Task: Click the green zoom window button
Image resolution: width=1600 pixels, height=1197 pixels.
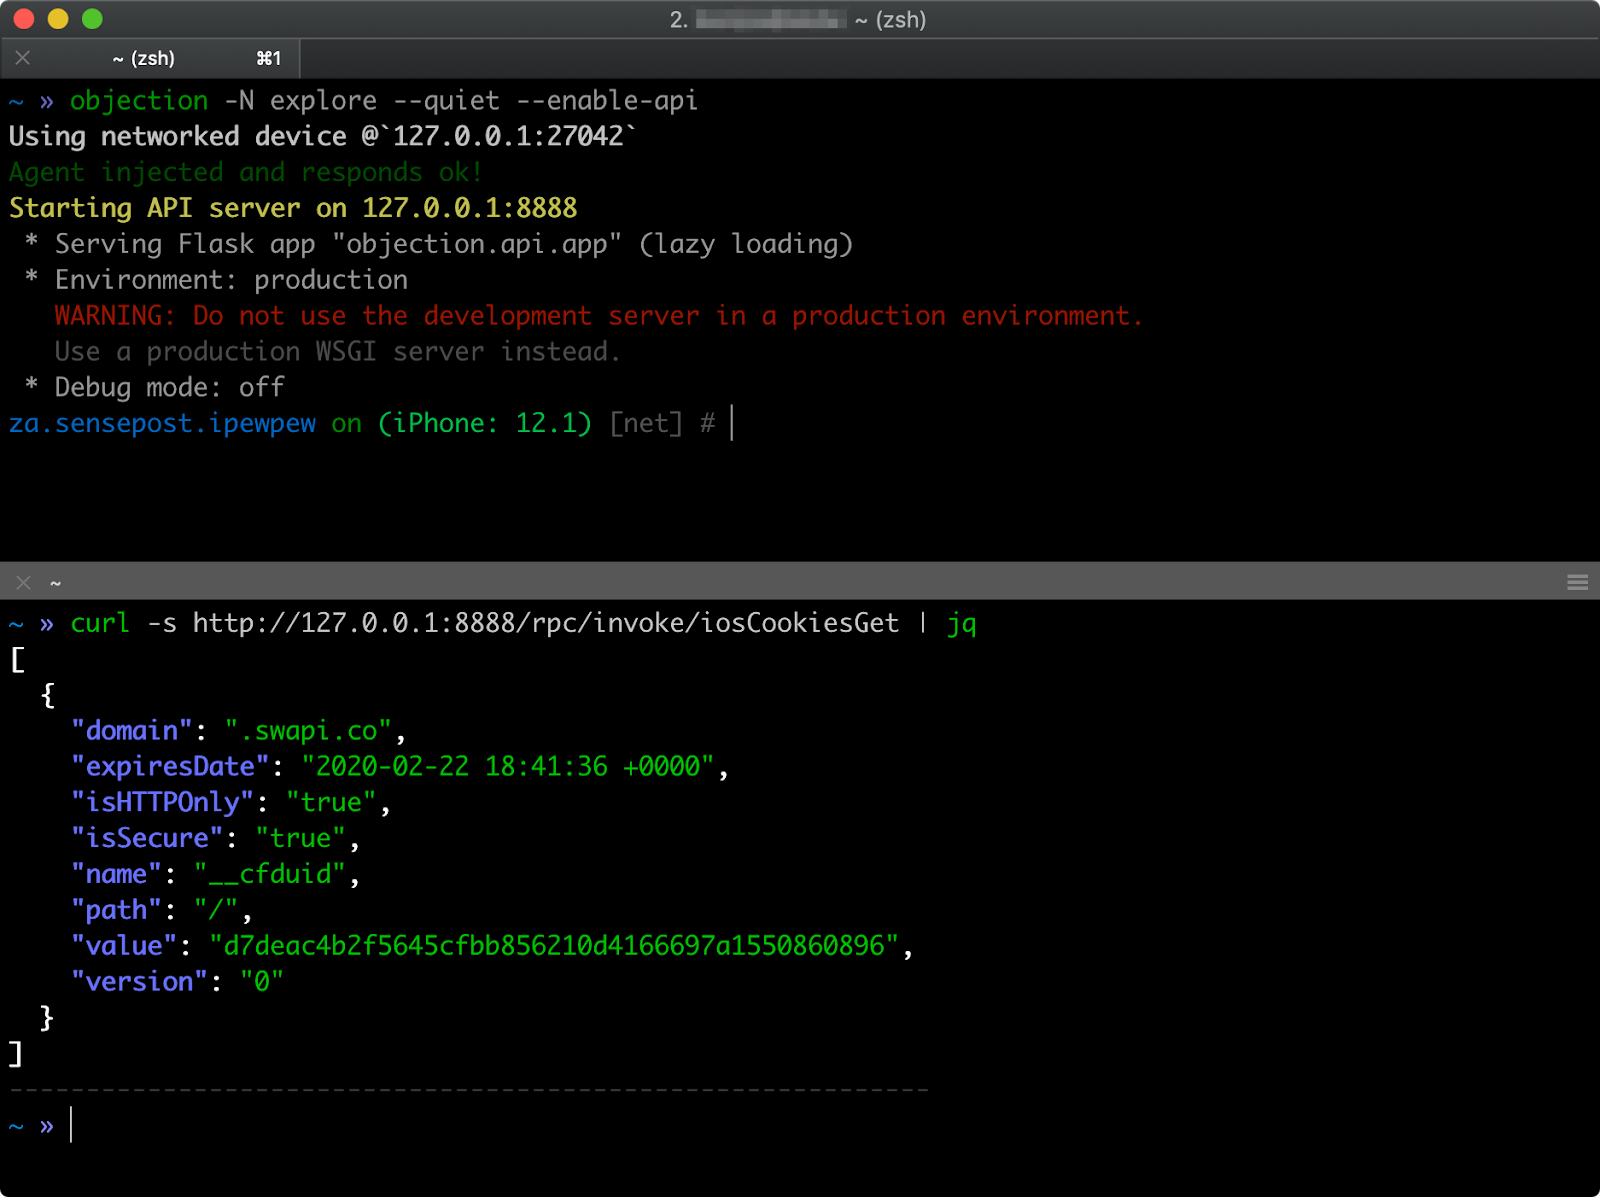Action: 92,19
